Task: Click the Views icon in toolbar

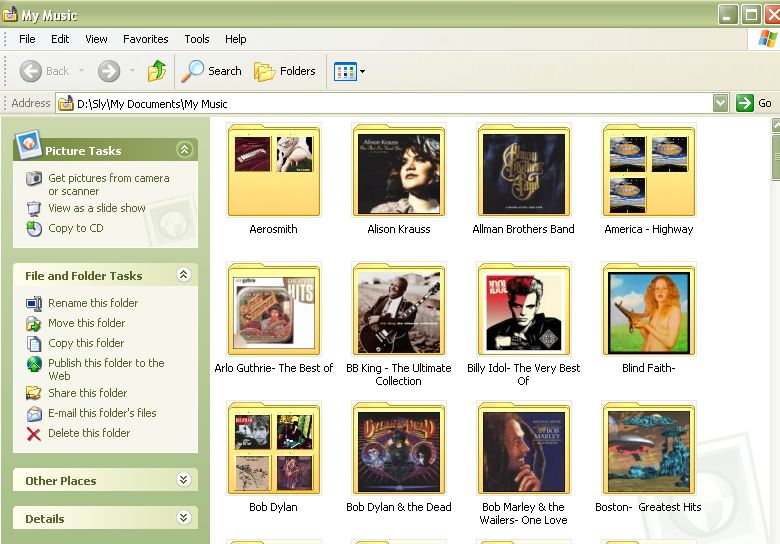Action: 345,72
